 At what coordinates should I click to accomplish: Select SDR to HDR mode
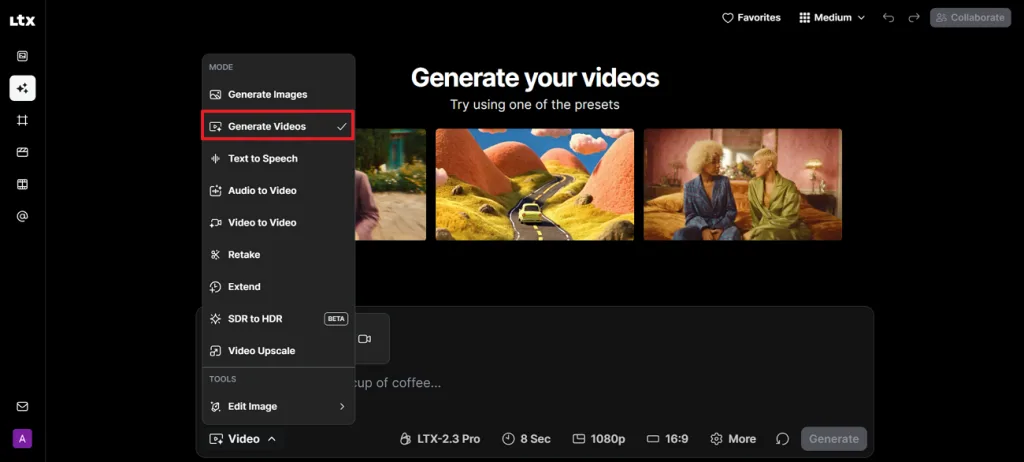(278, 319)
